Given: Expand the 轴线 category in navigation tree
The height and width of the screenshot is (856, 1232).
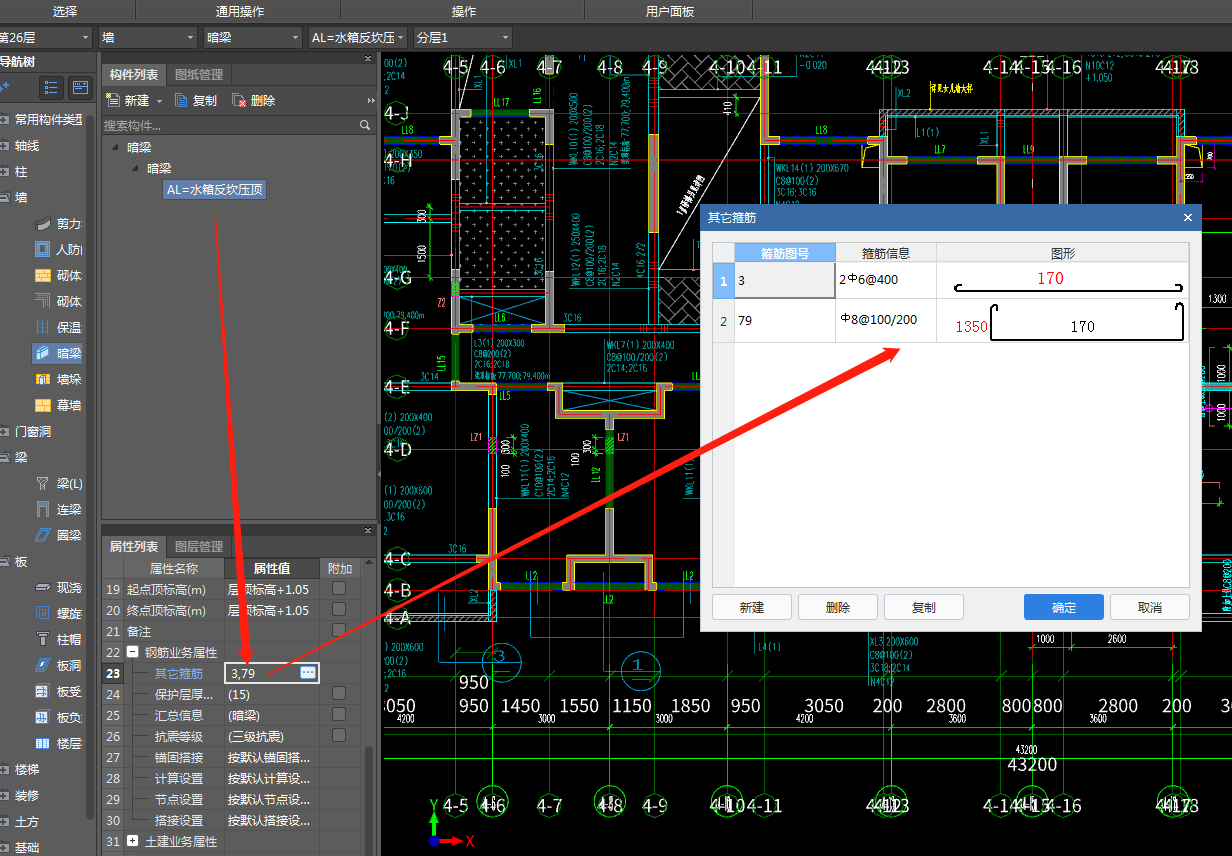Looking at the screenshot, I should (5, 145).
